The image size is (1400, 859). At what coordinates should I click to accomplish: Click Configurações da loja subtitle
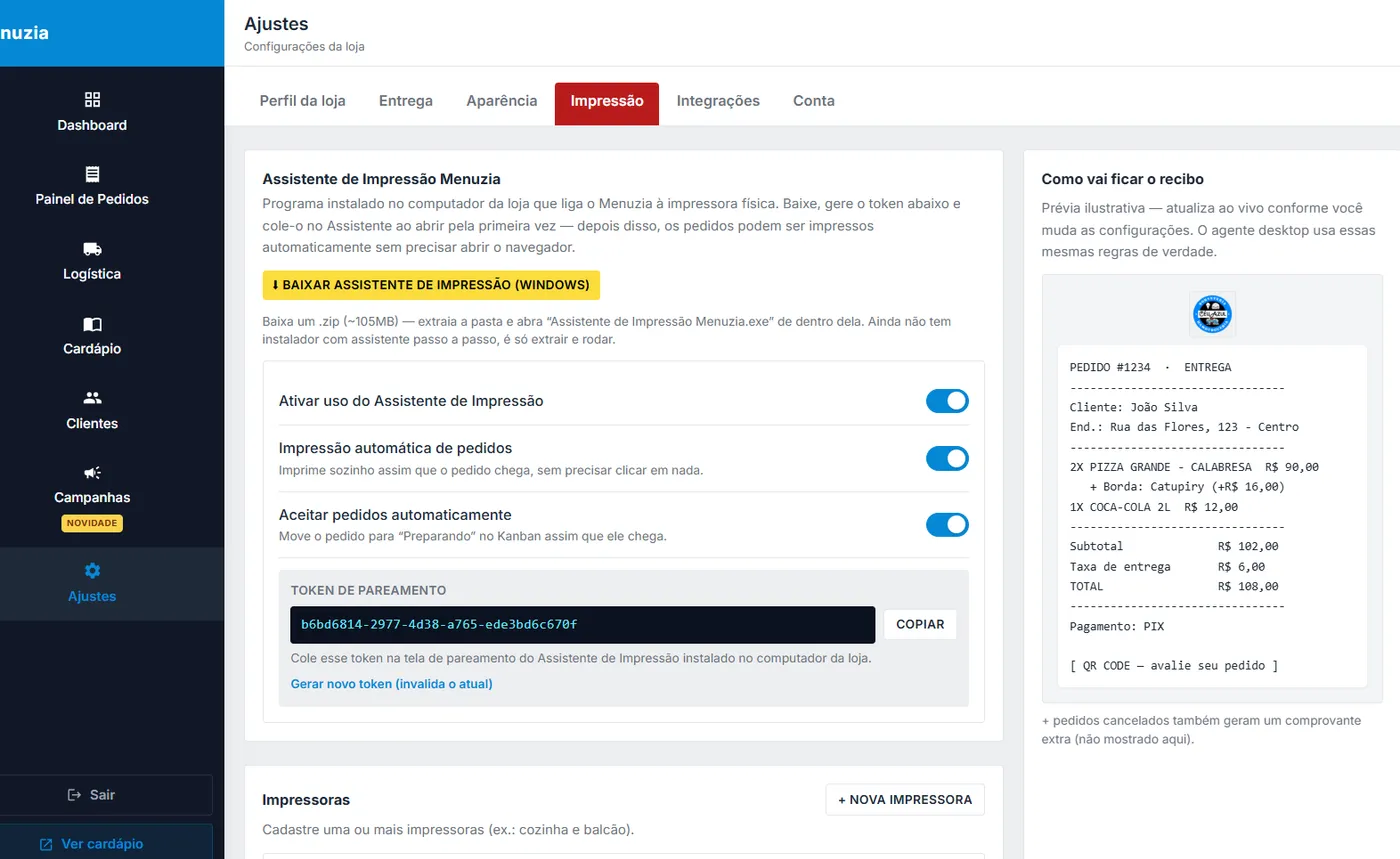click(x=304, y=47)
